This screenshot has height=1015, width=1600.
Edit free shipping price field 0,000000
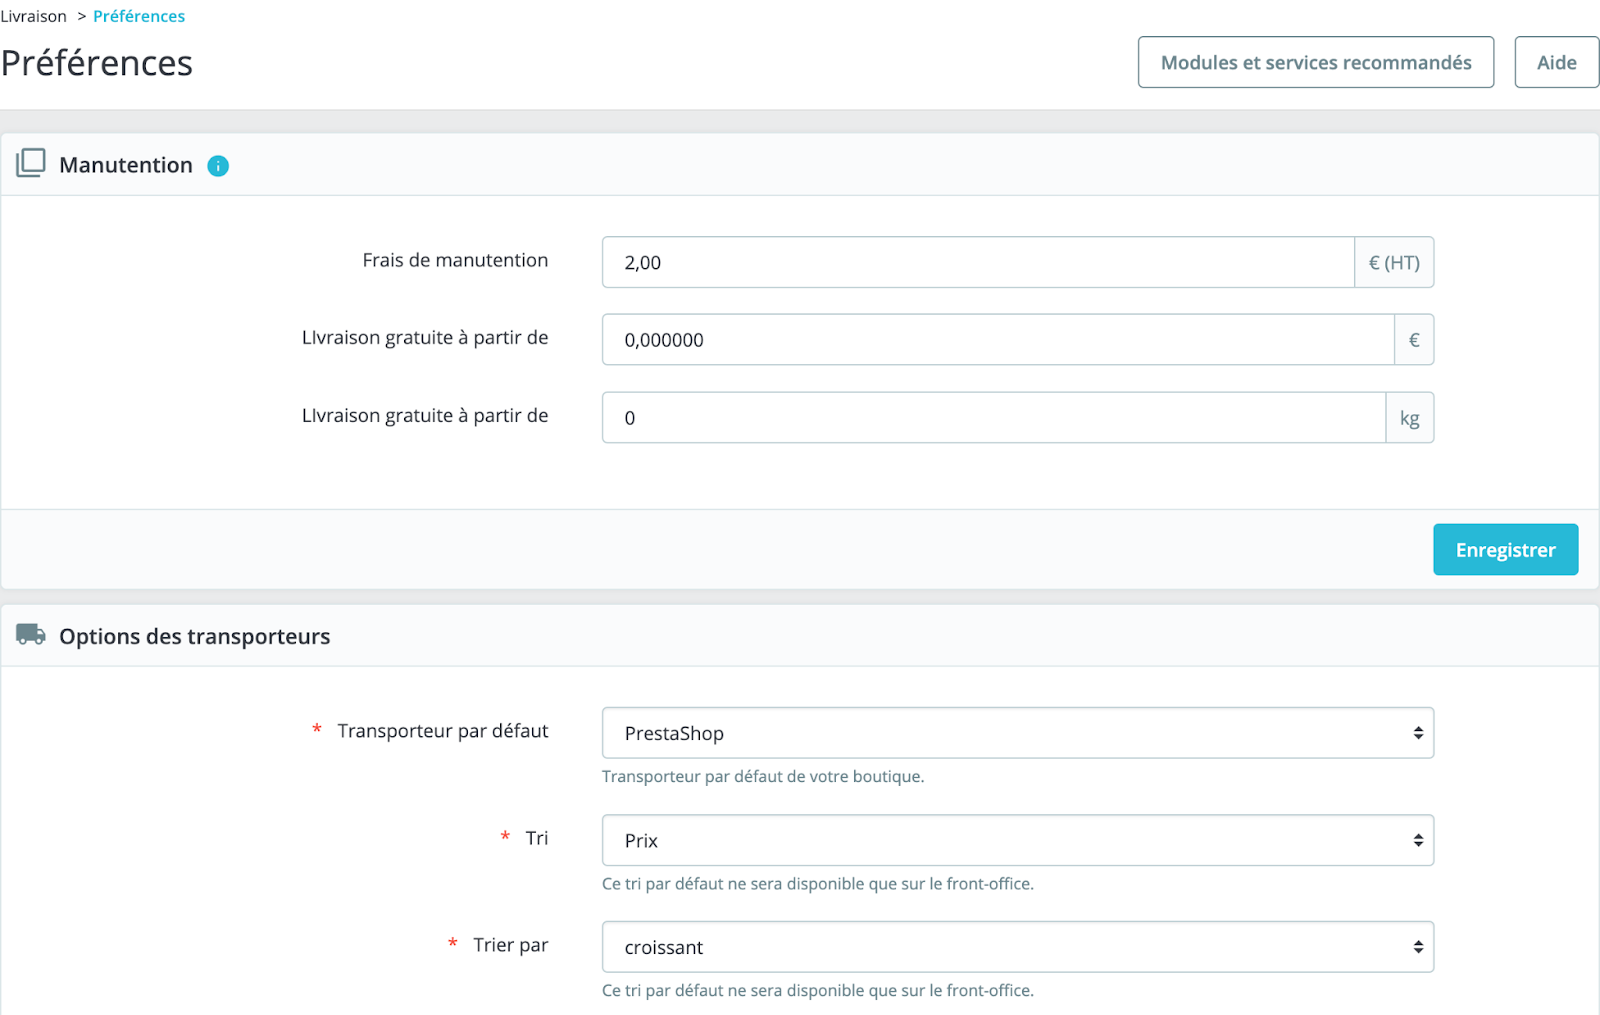tap(998, 340)
